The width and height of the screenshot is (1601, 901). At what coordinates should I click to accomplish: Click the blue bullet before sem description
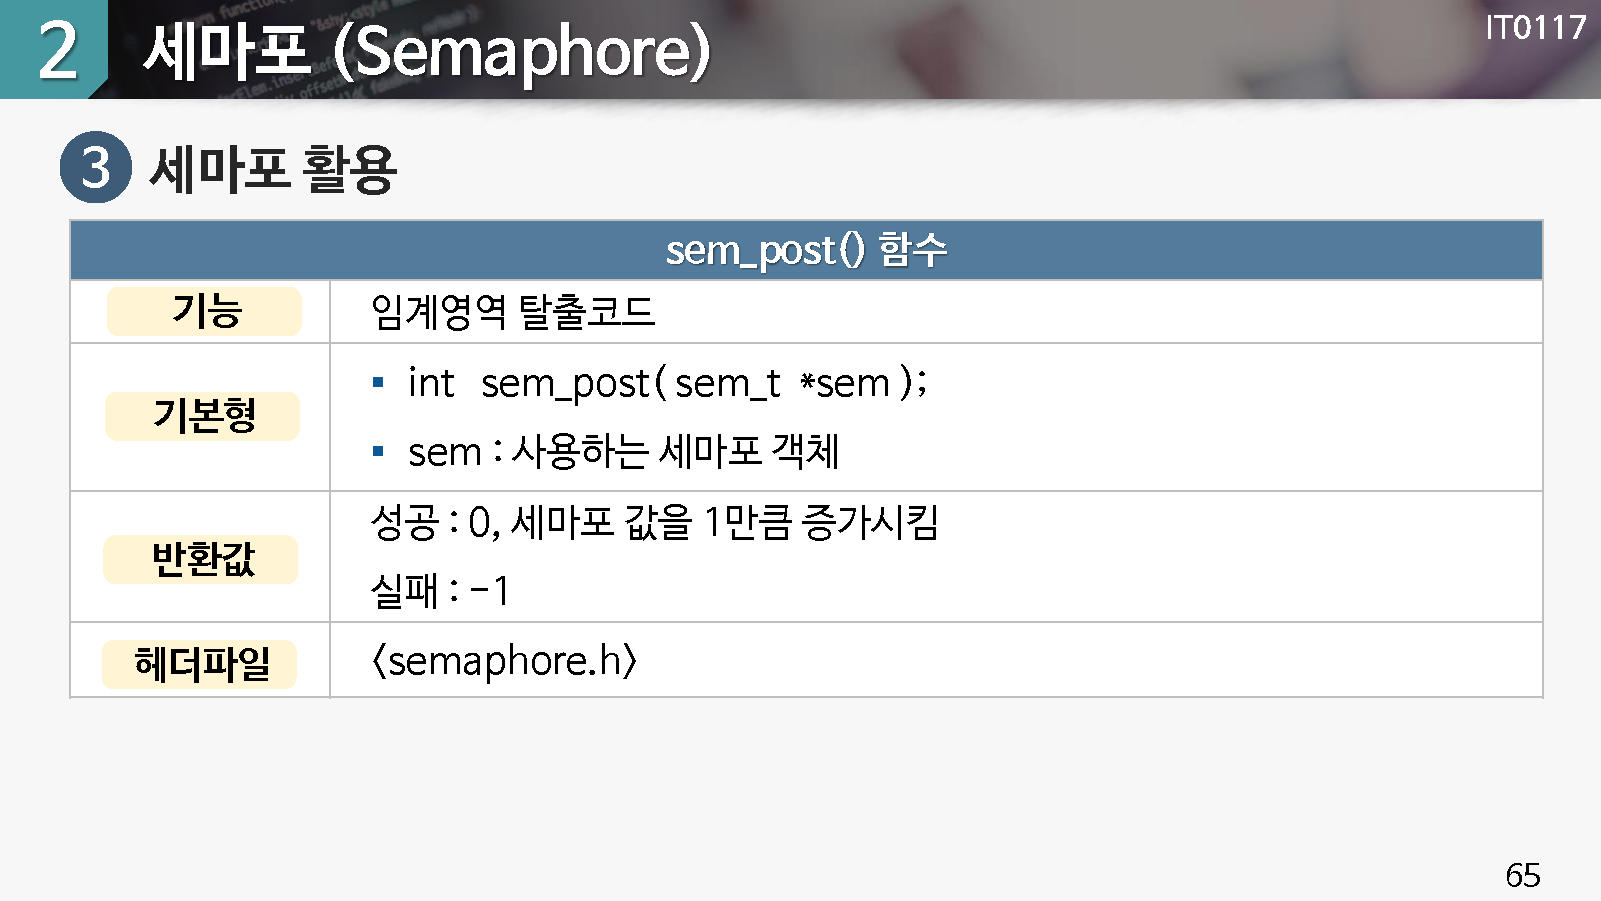tap(378, 451)
